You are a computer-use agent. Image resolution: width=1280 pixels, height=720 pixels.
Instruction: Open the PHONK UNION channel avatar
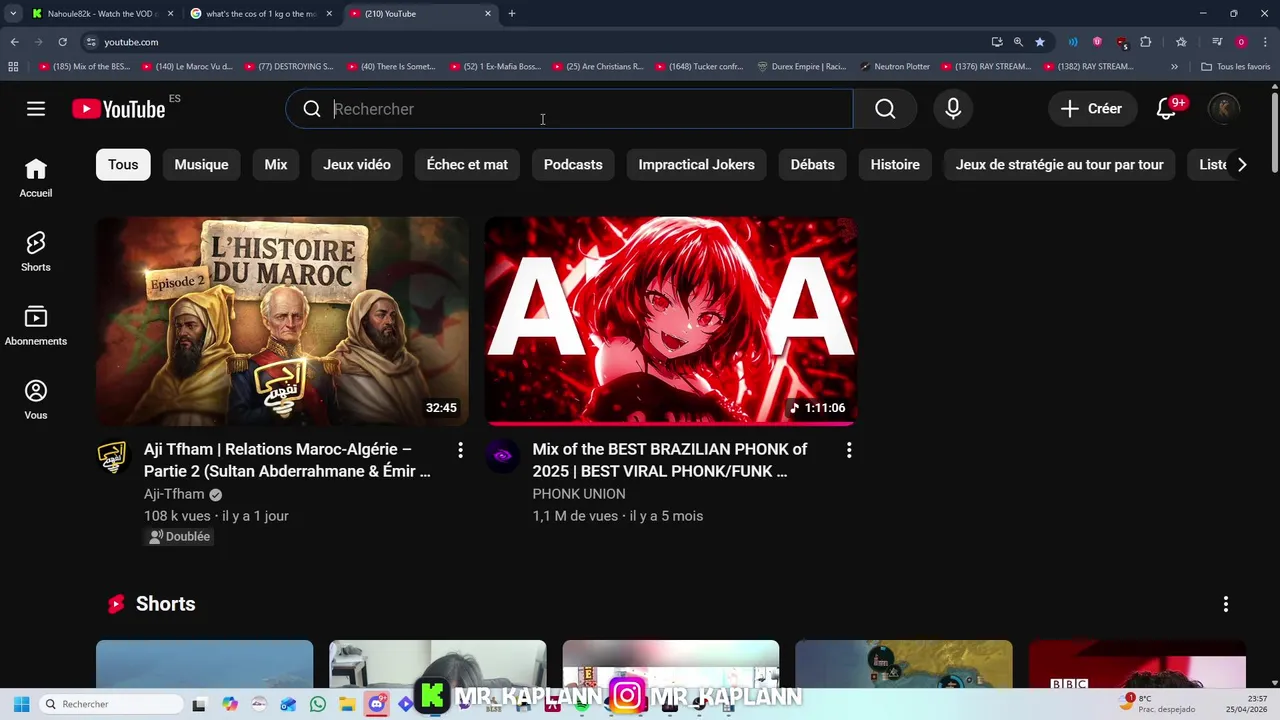[x=502, y=456]
